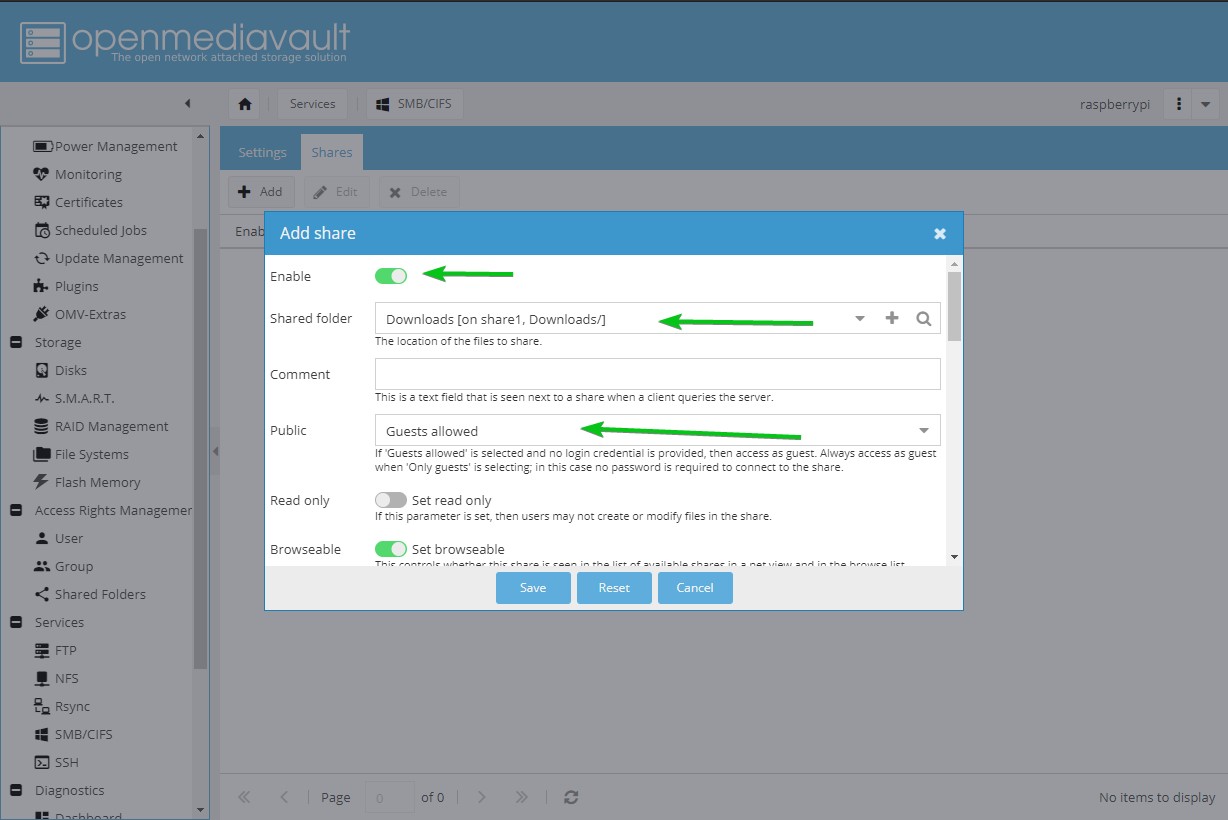Screen dimensions: 1228x820
Task: Collapse sidebar with top left arrow
Action: click(x=187, y=104)
